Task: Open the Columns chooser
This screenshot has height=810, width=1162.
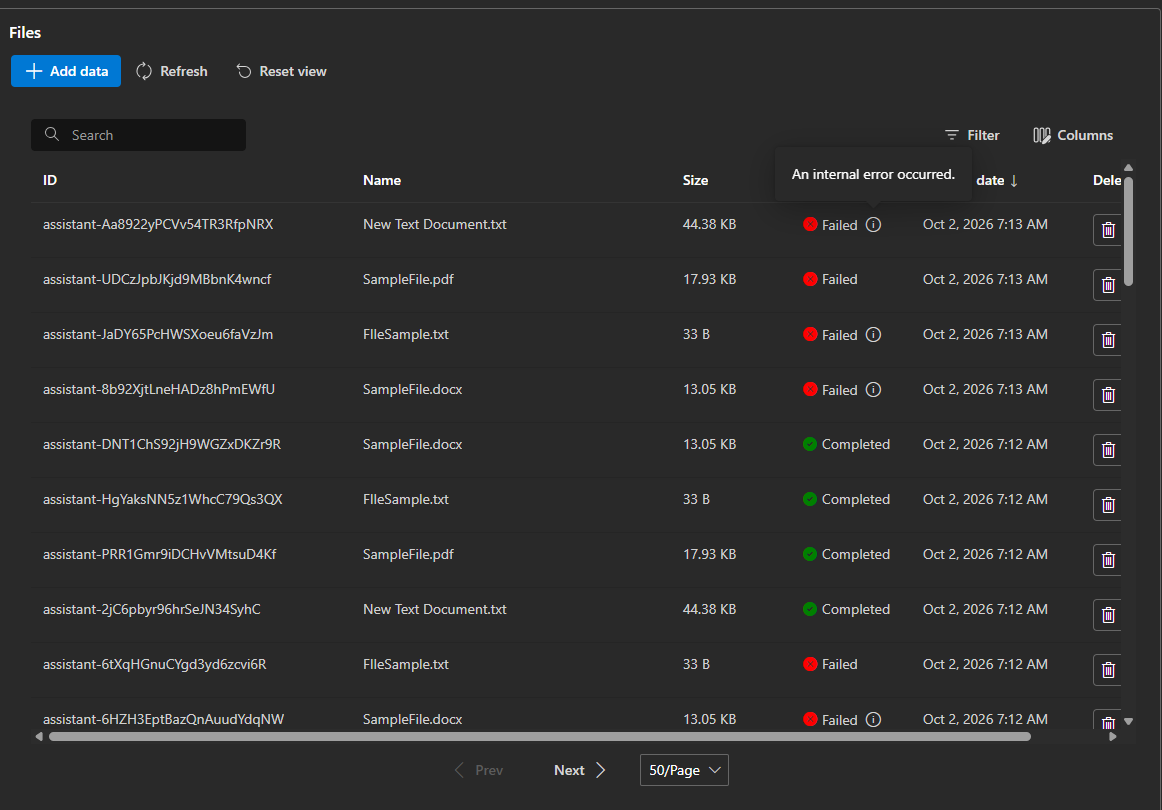Action: point(1073,135)
